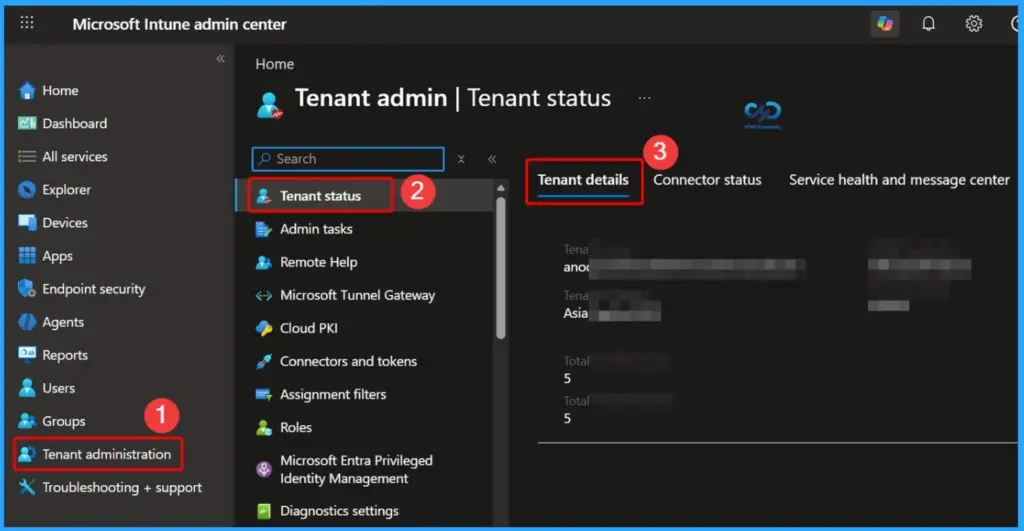The width and height of the screenshot is (1024, 531).
Task: Open the notifications bell
Action: point(928,24)
